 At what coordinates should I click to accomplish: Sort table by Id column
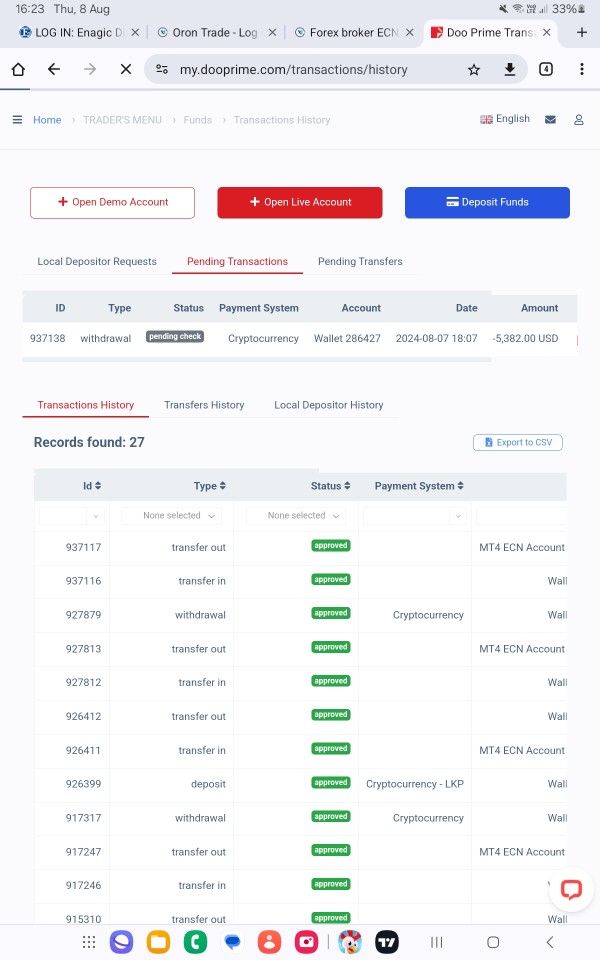pos(92,486)
